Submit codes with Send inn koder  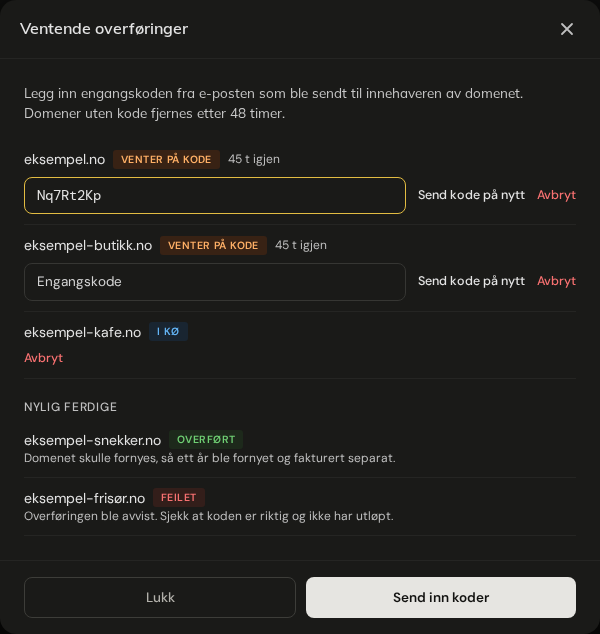441,597
